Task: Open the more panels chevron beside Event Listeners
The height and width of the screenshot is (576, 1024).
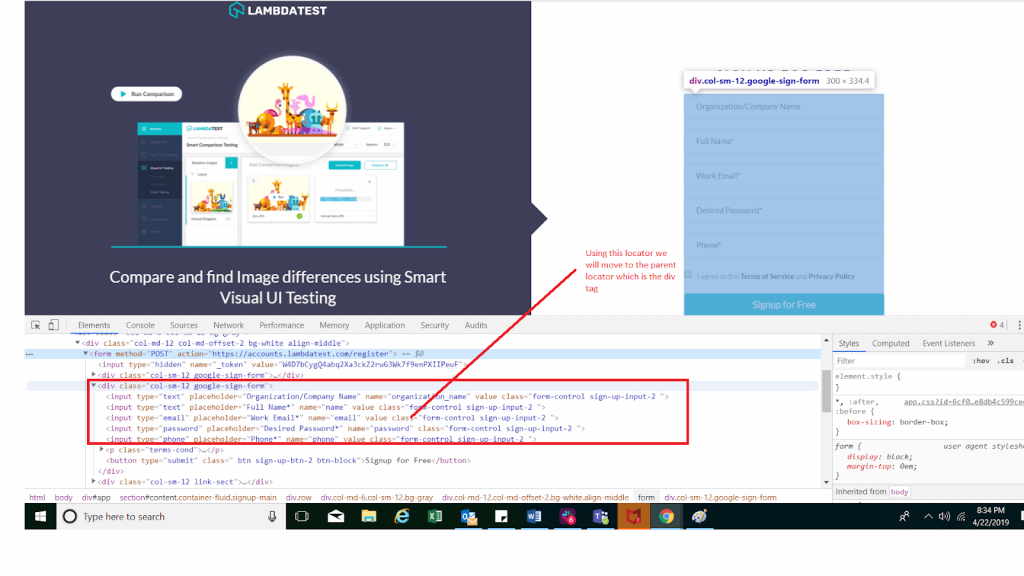Action: pos(990,343)
